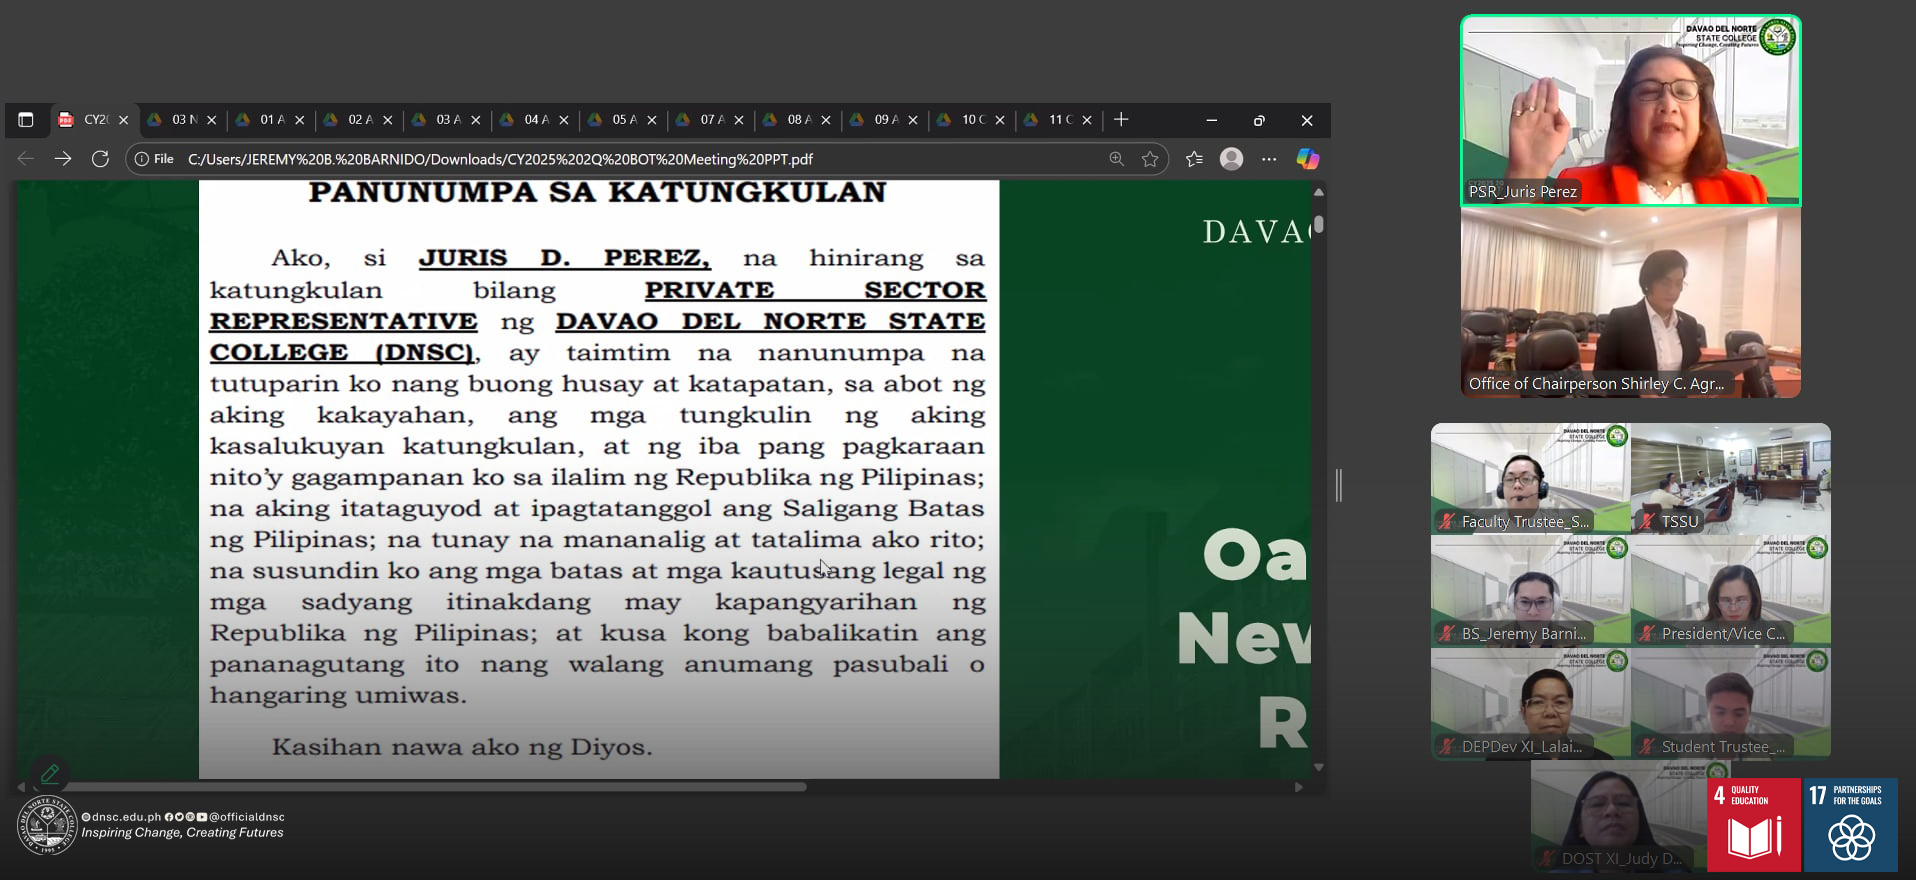The width and height of the screenshot is (1916, 880).
Task: Open the tab actions menu icon
Action: [26, 120]
